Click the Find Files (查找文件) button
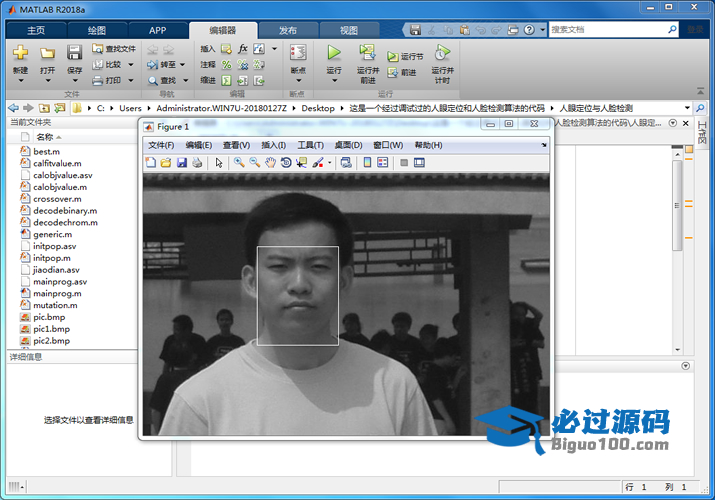This screenshot has width=715, height=500. pyautogui.click(x=113, y=48)
